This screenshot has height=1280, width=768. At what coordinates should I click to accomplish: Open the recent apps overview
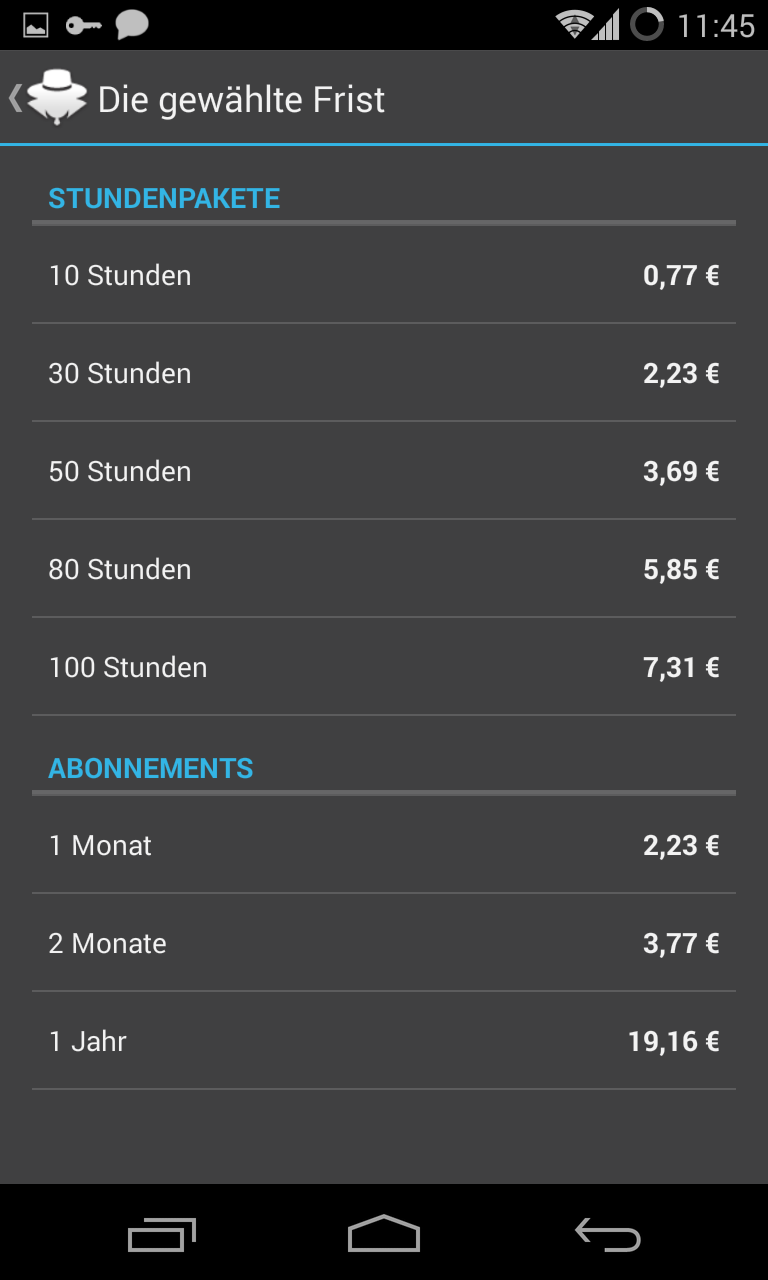click(x=161, y=1235)
